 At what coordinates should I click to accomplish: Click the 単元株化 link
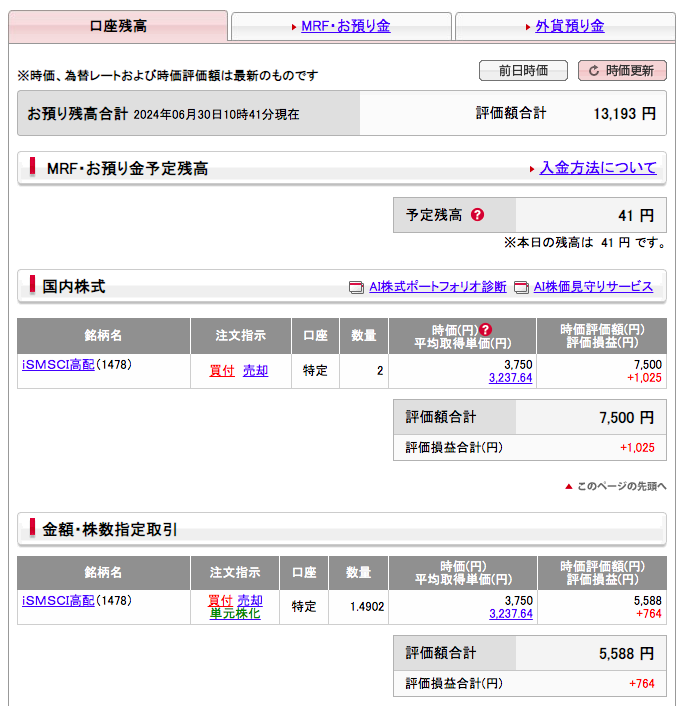pyautogui.click(x=235, y=613)
